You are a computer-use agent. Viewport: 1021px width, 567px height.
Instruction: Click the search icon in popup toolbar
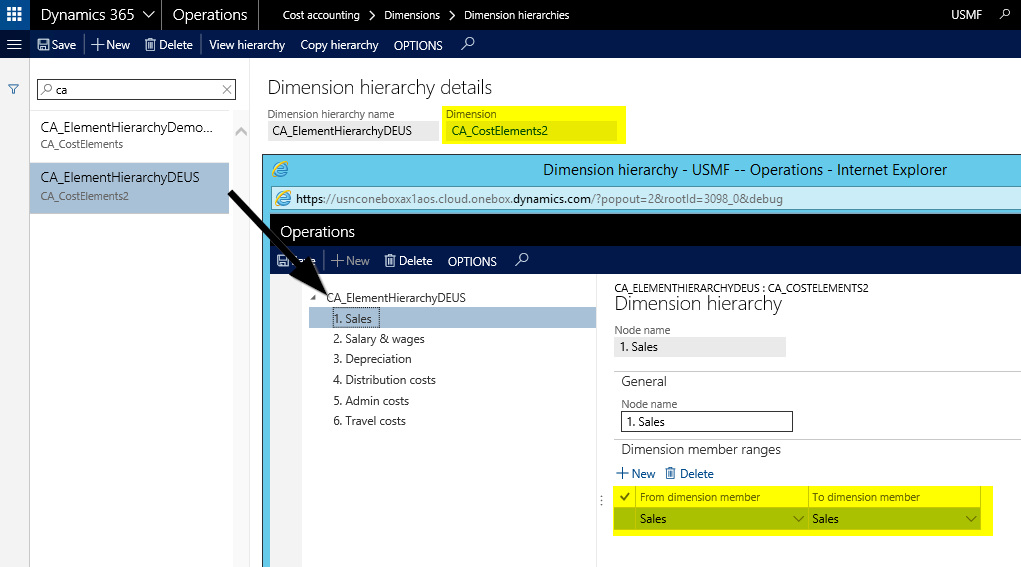pos(521,260)
